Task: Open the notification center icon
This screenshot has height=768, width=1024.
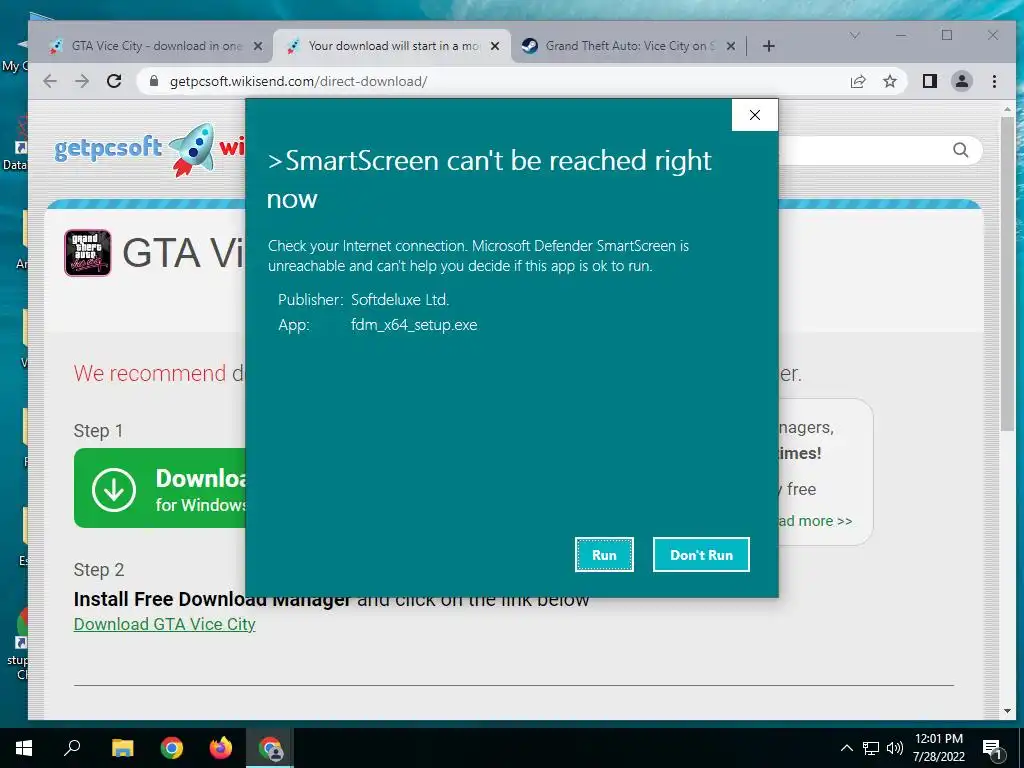Action: tap(993, 749)
